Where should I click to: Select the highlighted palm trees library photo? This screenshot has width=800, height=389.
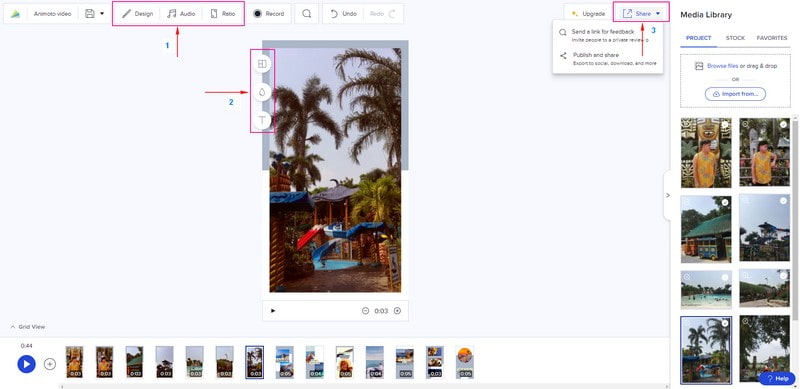(x=706, y=350)
